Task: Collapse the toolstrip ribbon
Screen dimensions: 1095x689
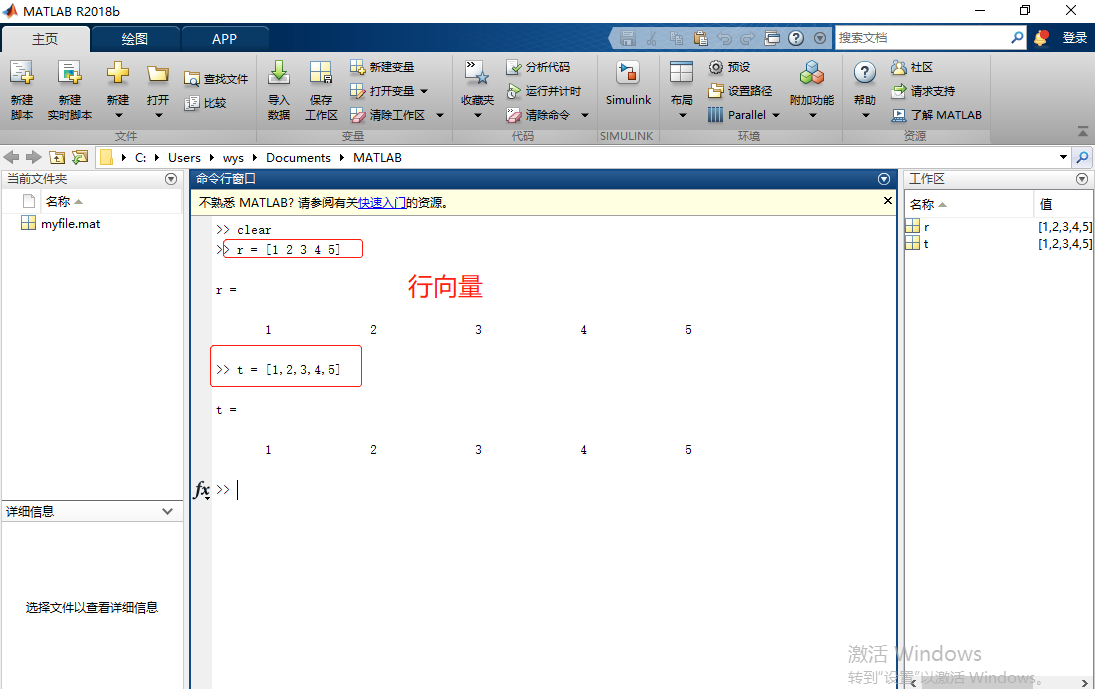Action: [x=1082, y=131]
